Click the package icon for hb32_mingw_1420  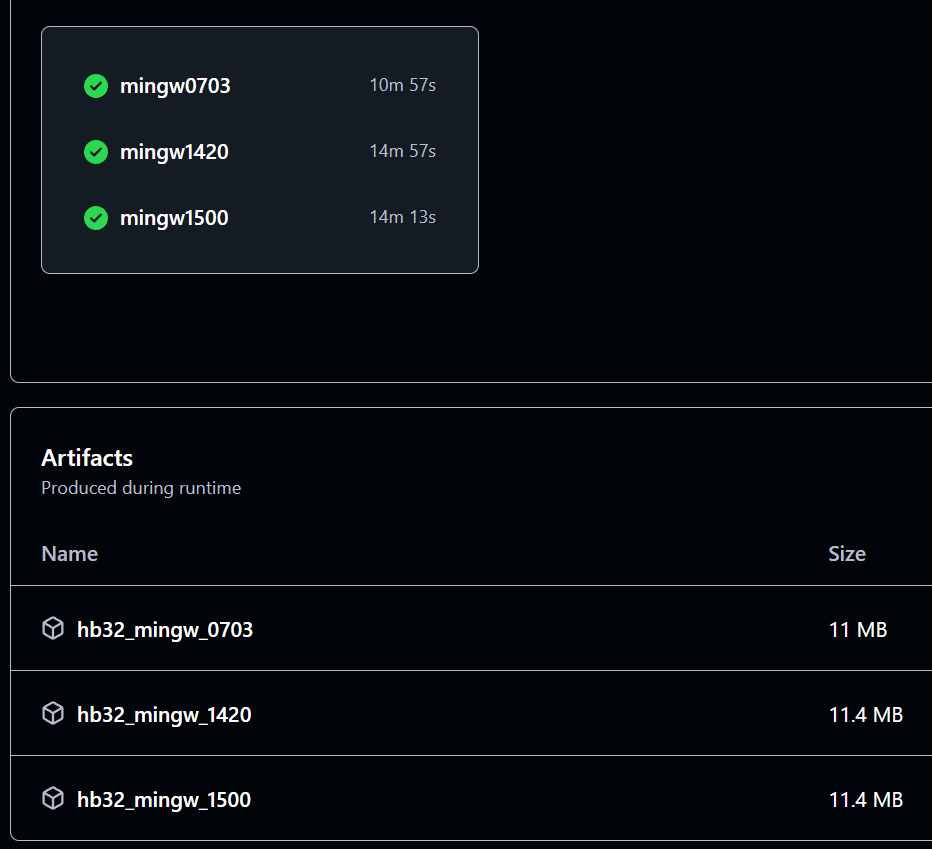coord(53,714)
